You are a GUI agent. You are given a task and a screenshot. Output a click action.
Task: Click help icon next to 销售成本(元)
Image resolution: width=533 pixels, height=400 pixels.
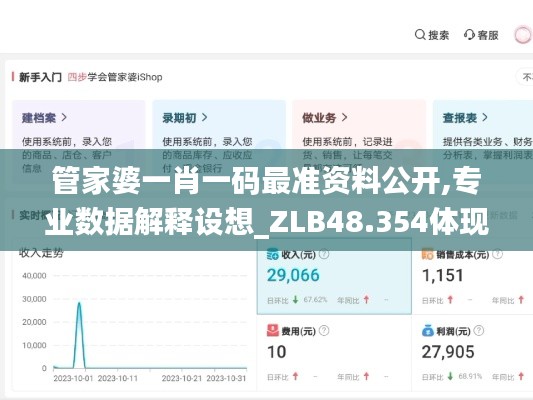[497, 254]
